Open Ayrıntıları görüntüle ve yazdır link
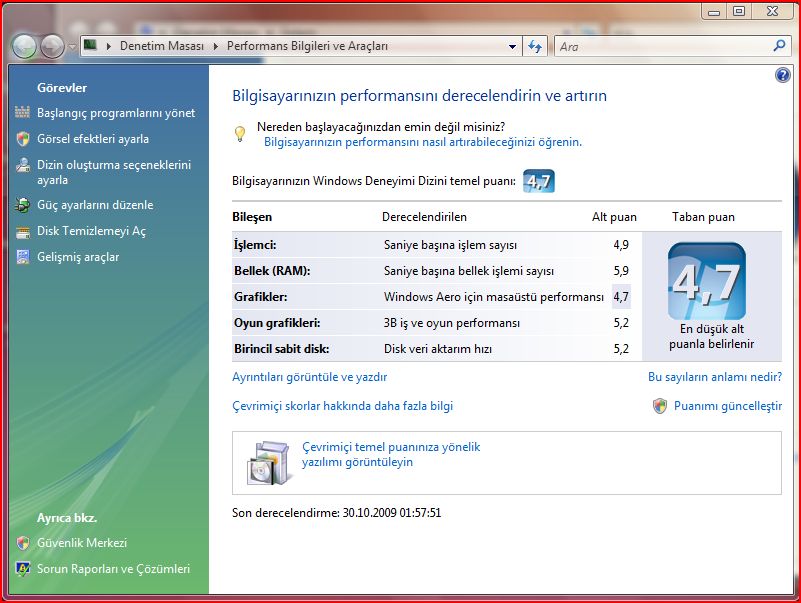This screenshot has height=603, width=801. tap(310, 377)
